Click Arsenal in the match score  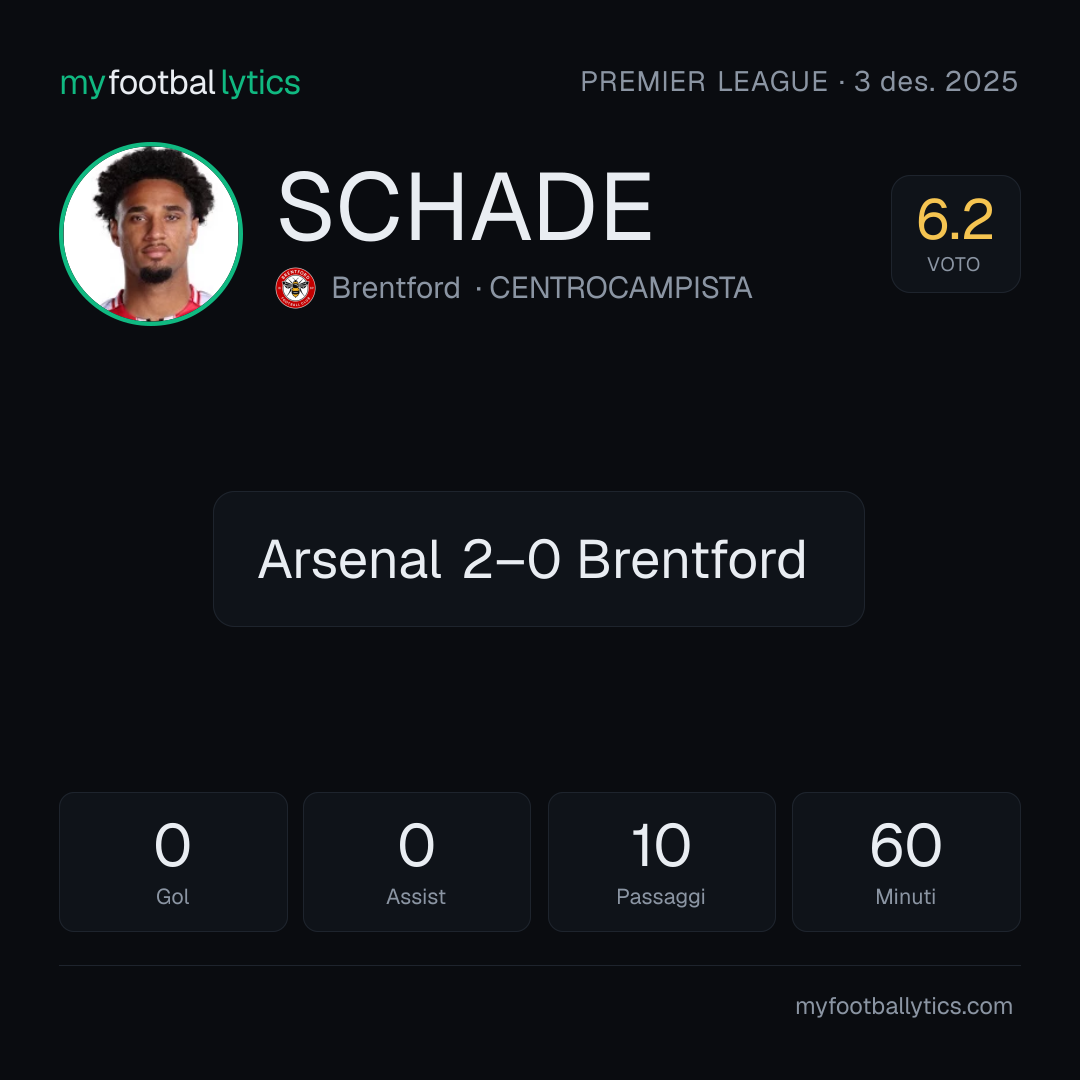tap(349, 559)
